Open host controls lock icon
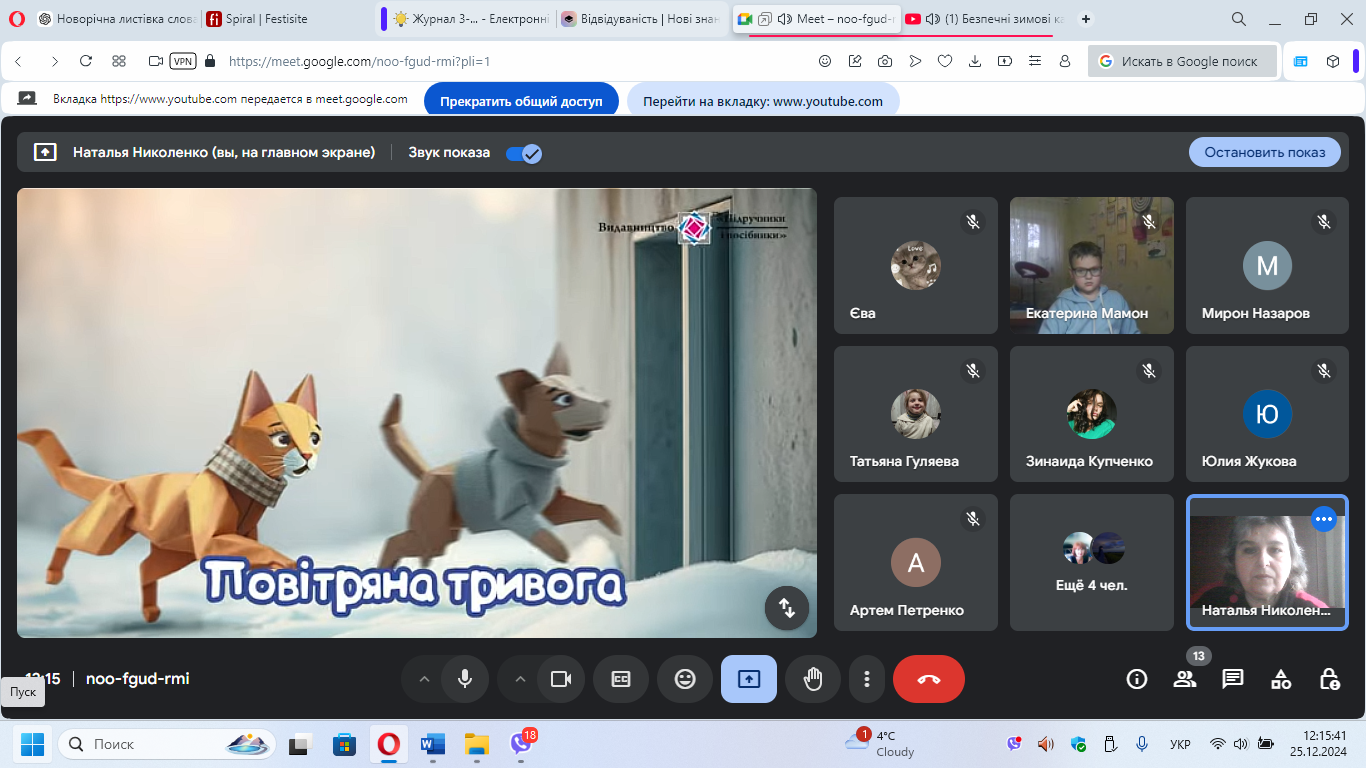Screen dimensions: 1366x768 coord(1329,679)
